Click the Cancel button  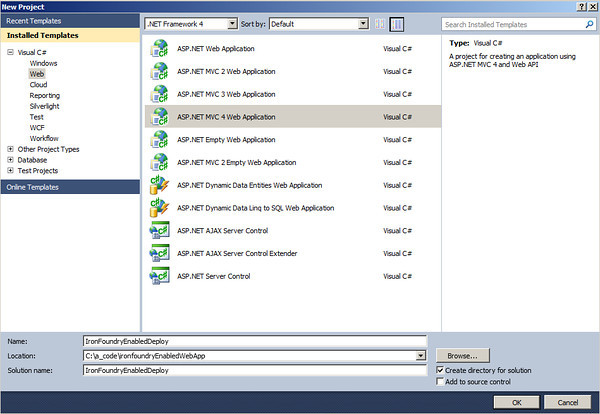click(x=567, y=402)
